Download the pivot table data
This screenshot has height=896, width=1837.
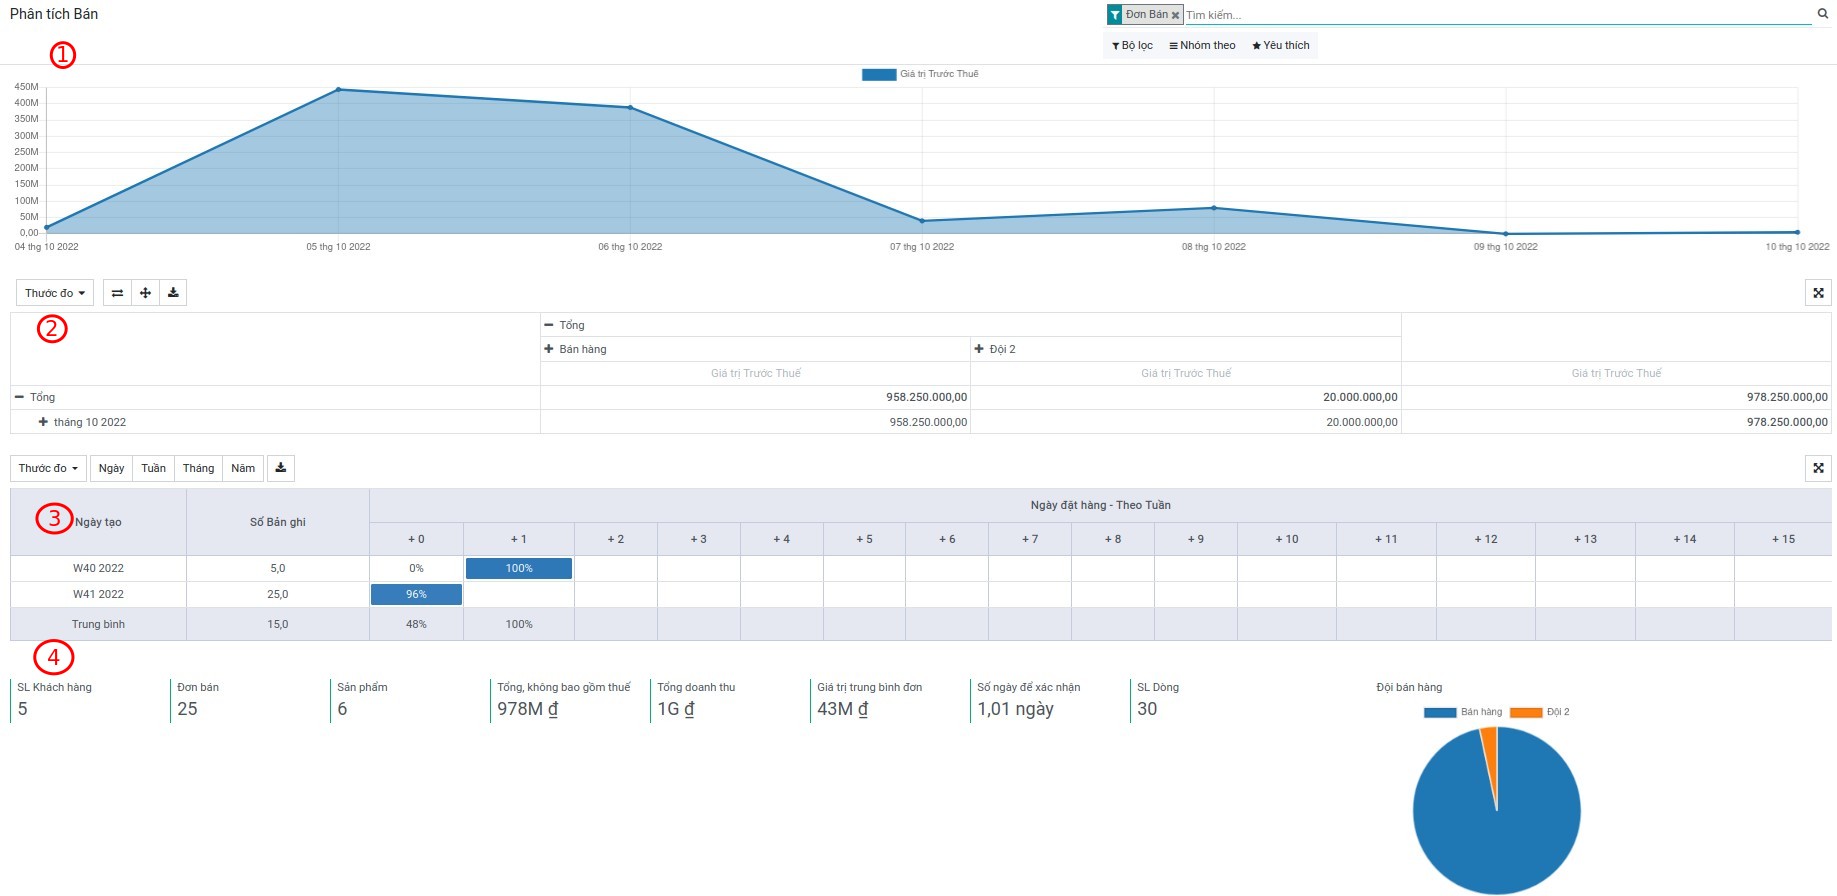coord(173,293)
